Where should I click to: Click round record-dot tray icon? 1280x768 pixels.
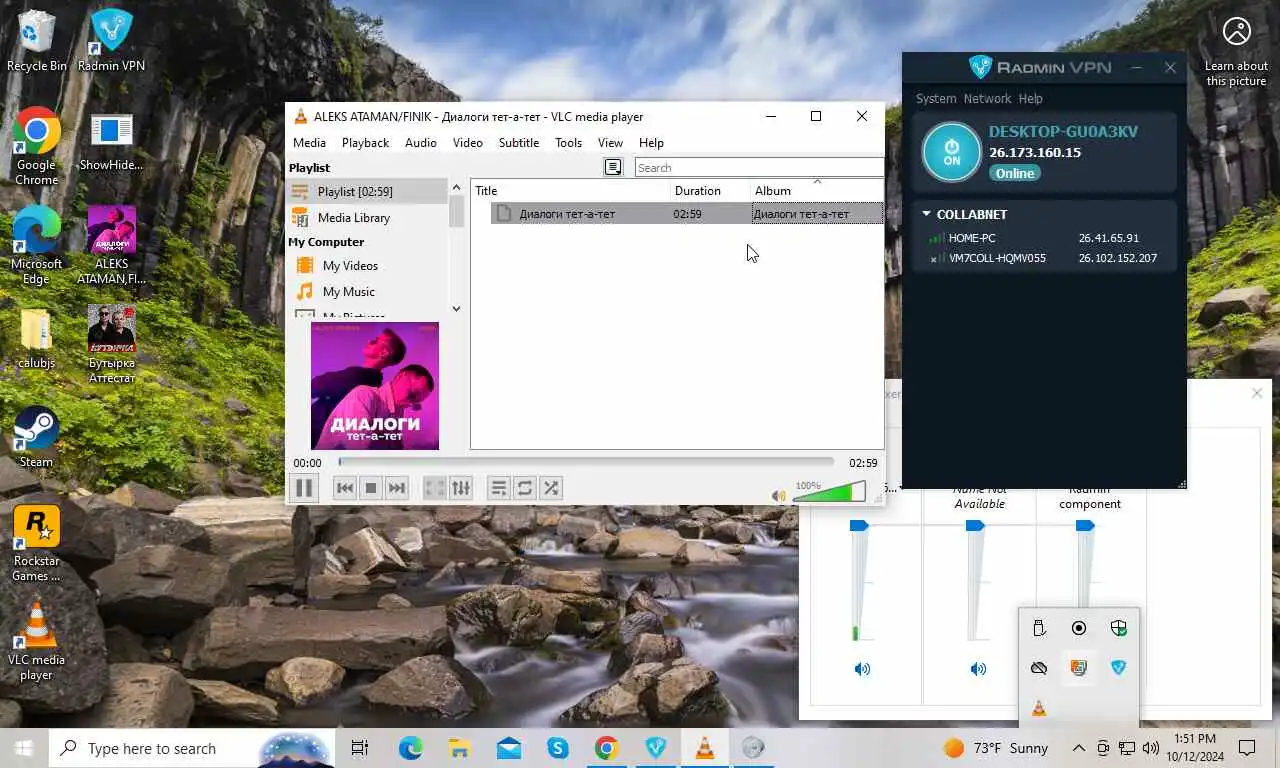tap(1079, 628)
